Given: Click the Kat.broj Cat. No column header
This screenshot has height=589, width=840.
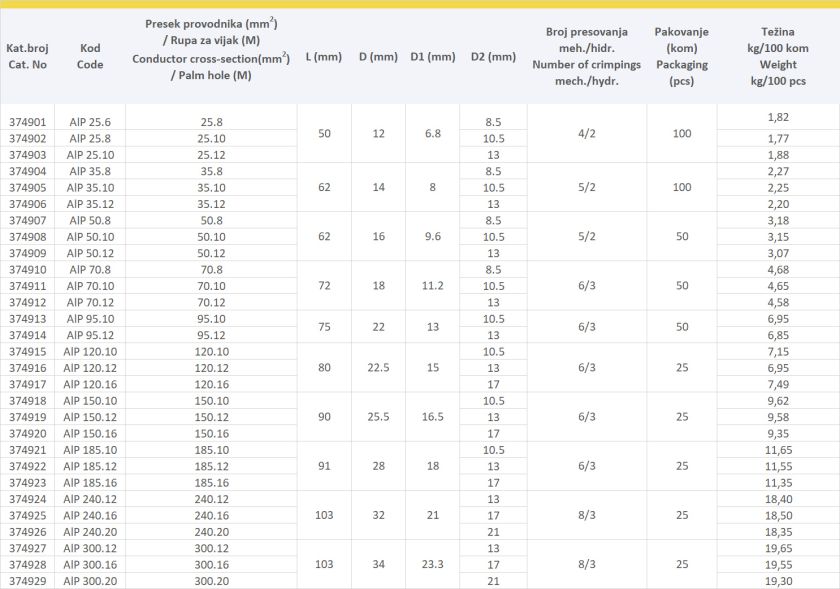Looking at the screenshot, I should coord(26,56).
